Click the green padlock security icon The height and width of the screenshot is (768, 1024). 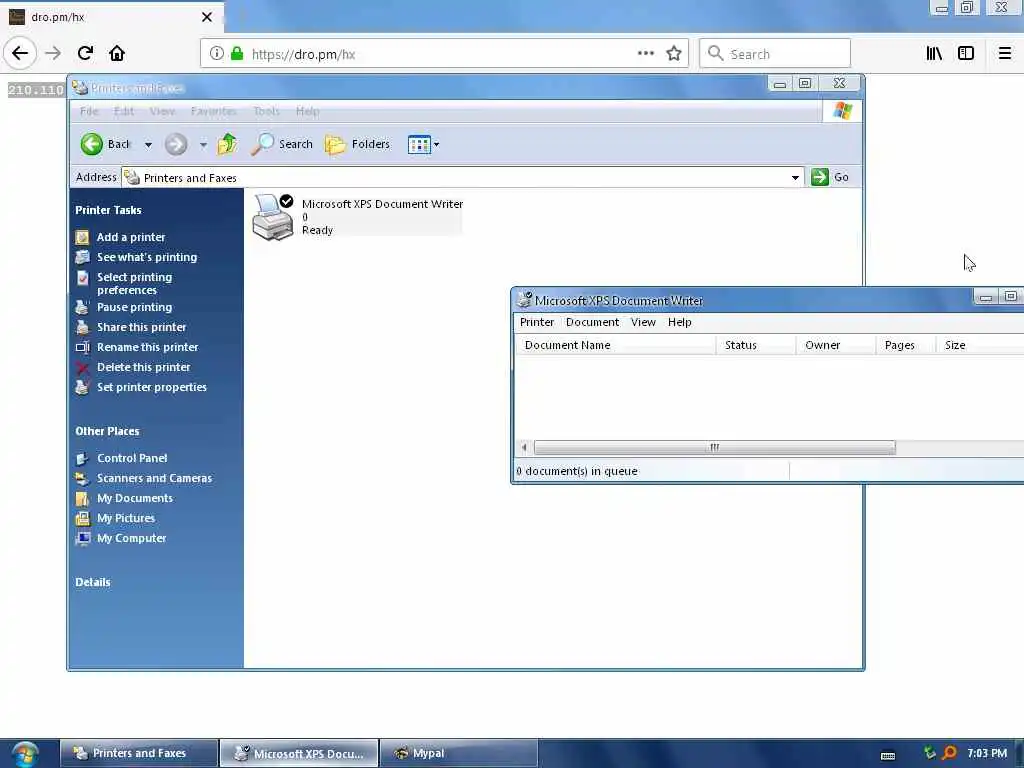pos(237,54)
